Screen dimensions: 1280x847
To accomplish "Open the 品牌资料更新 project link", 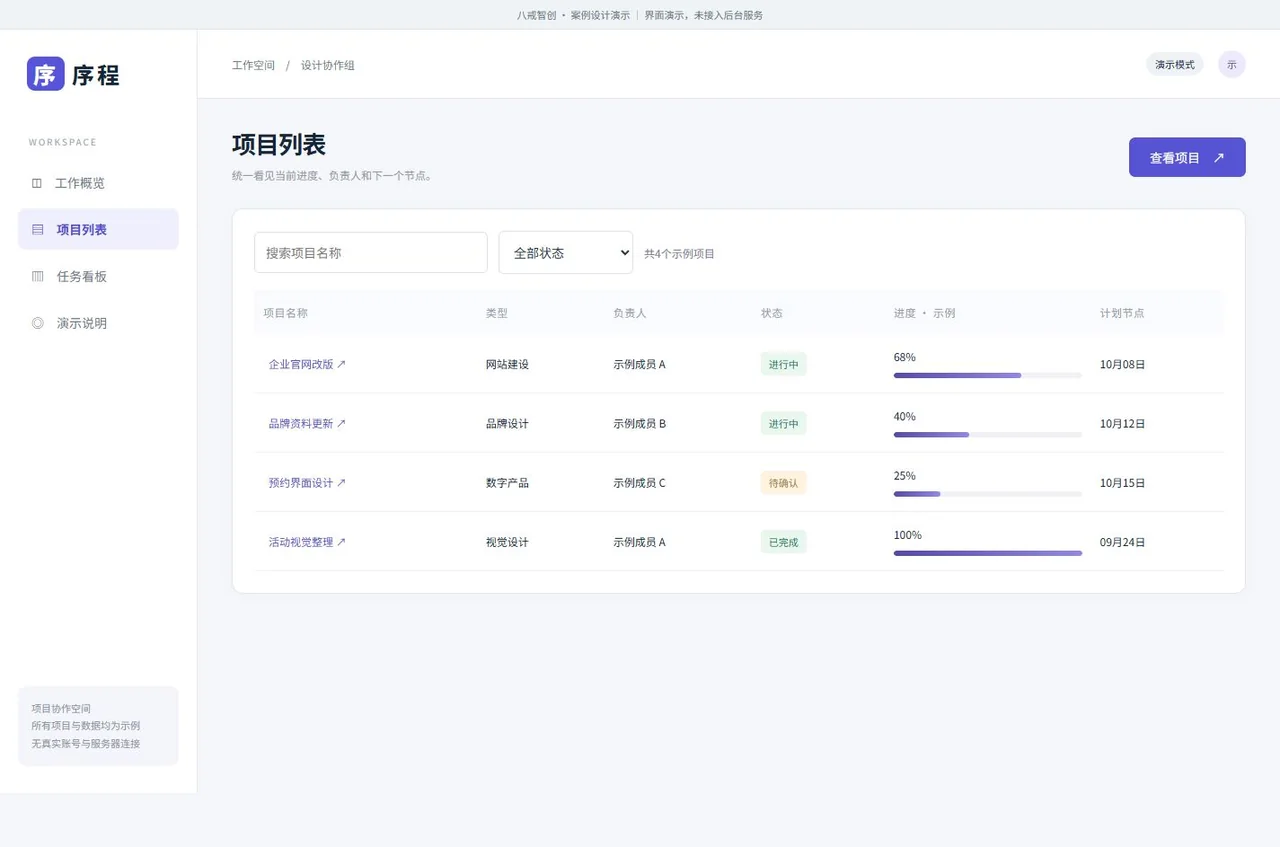I will pyautogui.click(x=307, y=423).
